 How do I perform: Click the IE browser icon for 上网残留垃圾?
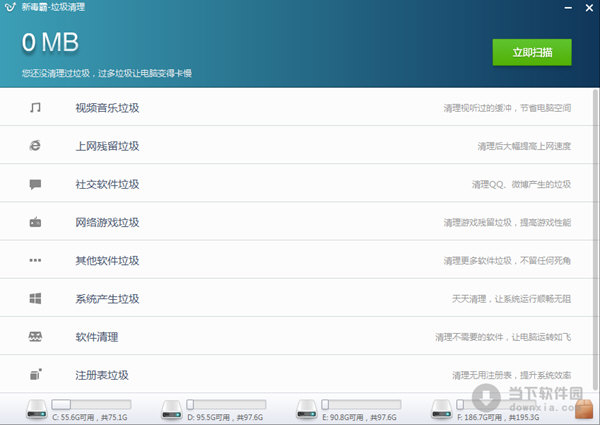35,146
